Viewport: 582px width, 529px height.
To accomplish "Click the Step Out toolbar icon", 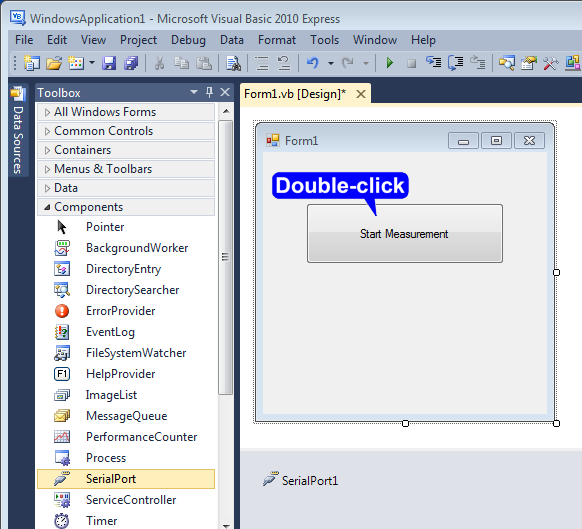I will tap(477, 63).
